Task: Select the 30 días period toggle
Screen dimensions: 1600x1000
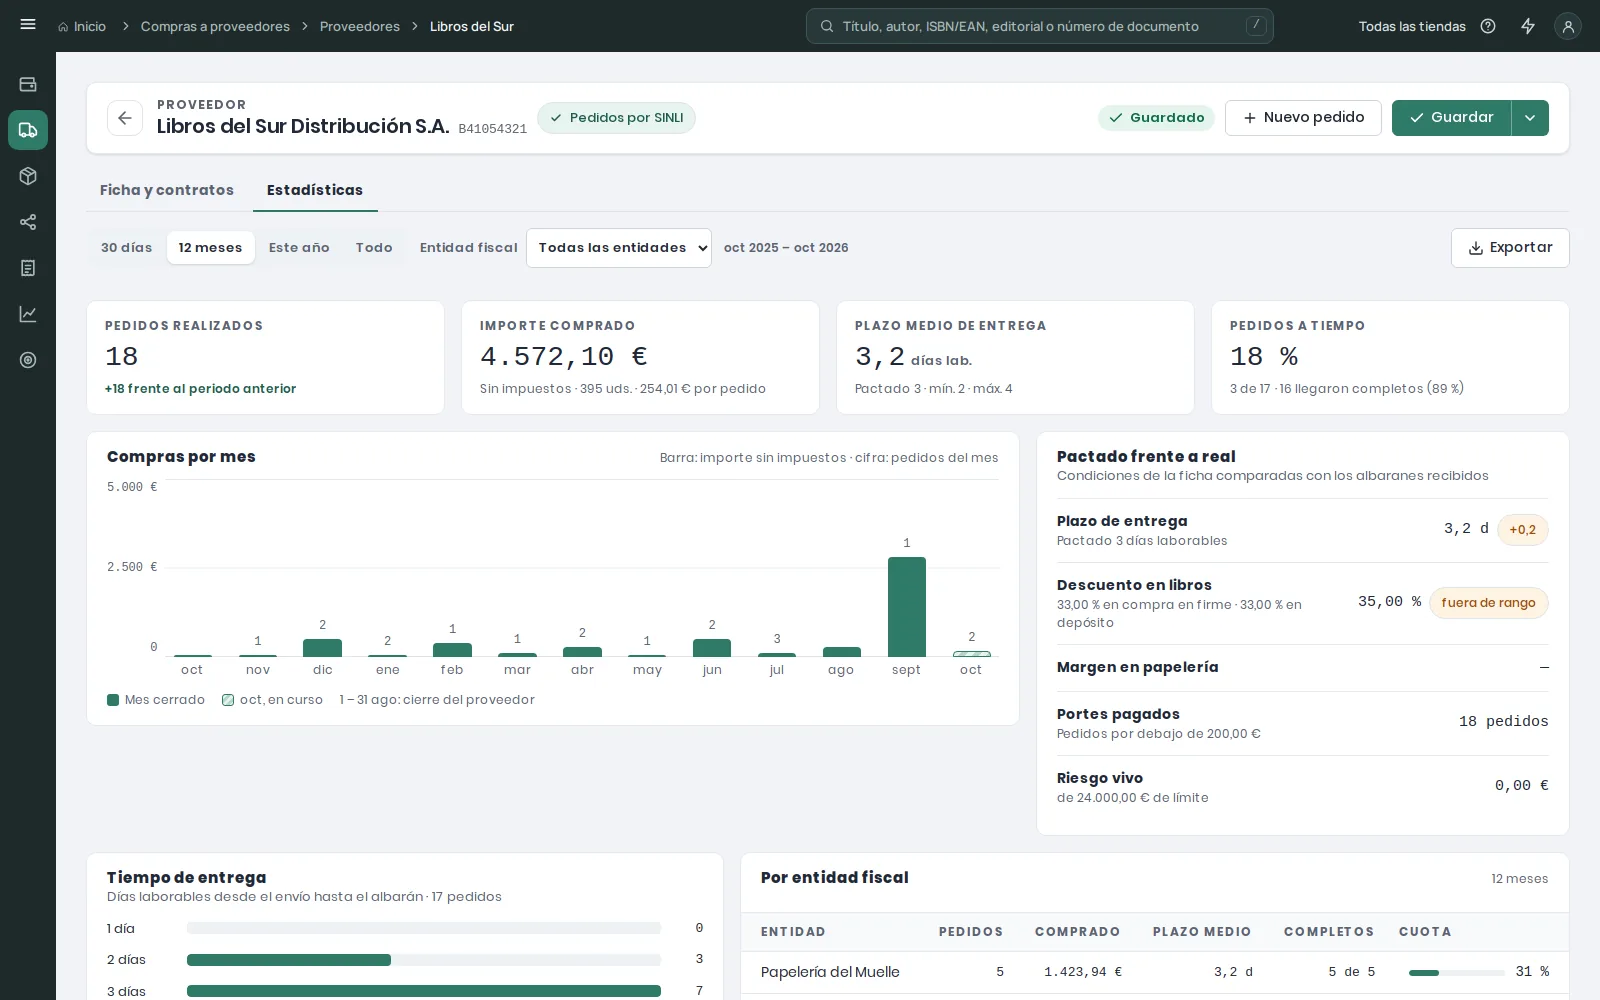Action: [127, 248]
